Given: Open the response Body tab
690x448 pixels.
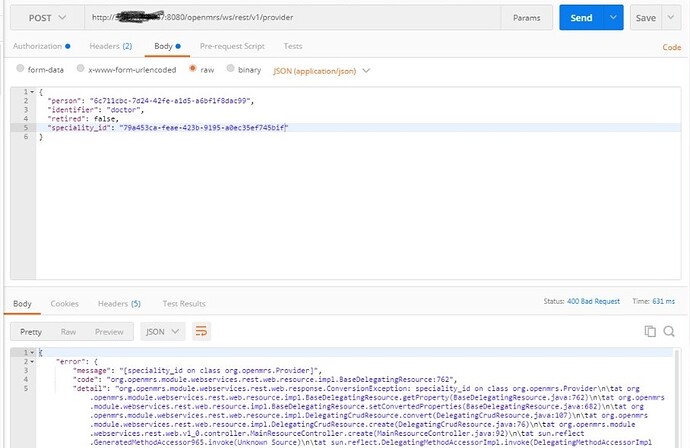Looking at the screenshot, I should [x=22, y=304].
